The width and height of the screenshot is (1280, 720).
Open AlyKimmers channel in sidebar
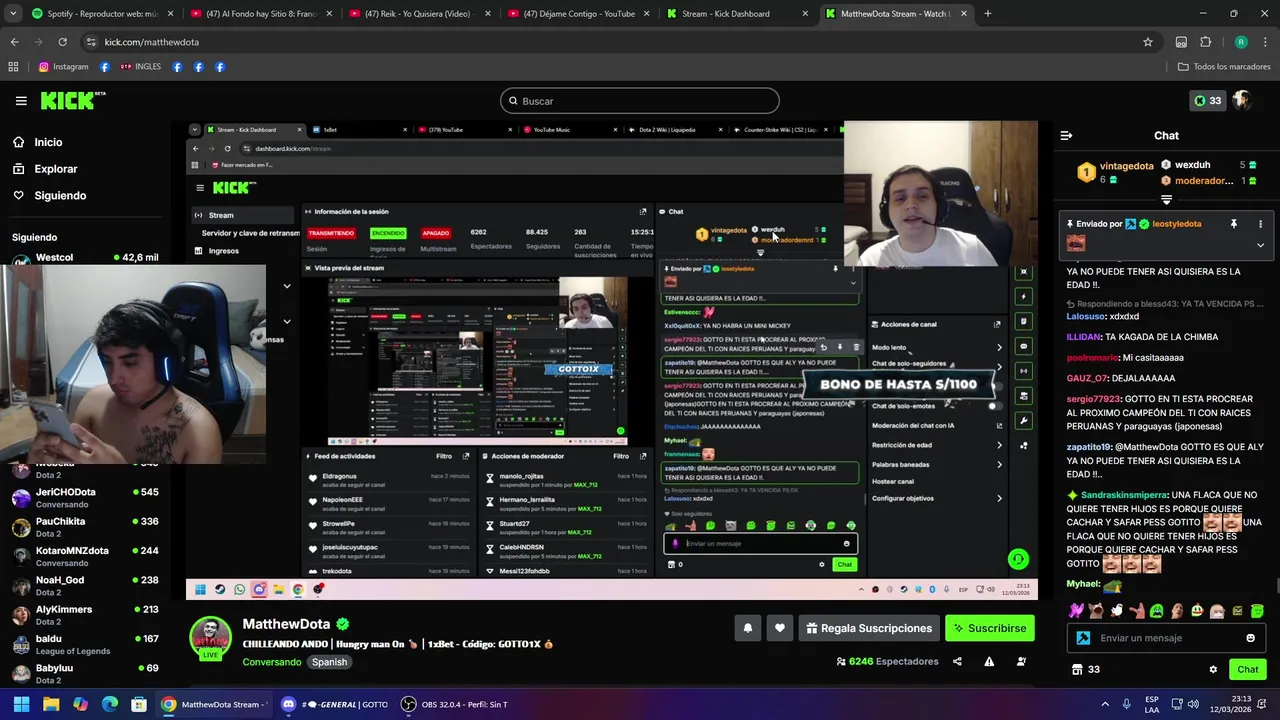(84, 614)
